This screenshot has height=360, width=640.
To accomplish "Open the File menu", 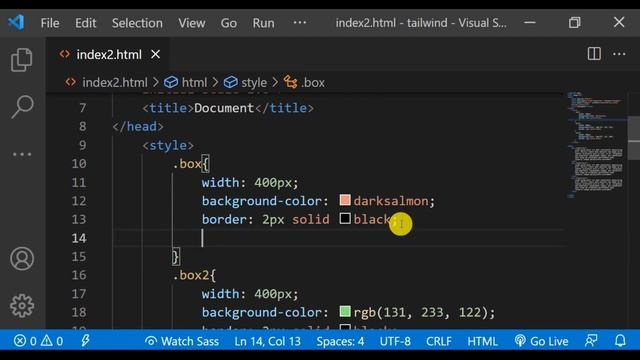I will pyautogui.click(x=50, y=23).
